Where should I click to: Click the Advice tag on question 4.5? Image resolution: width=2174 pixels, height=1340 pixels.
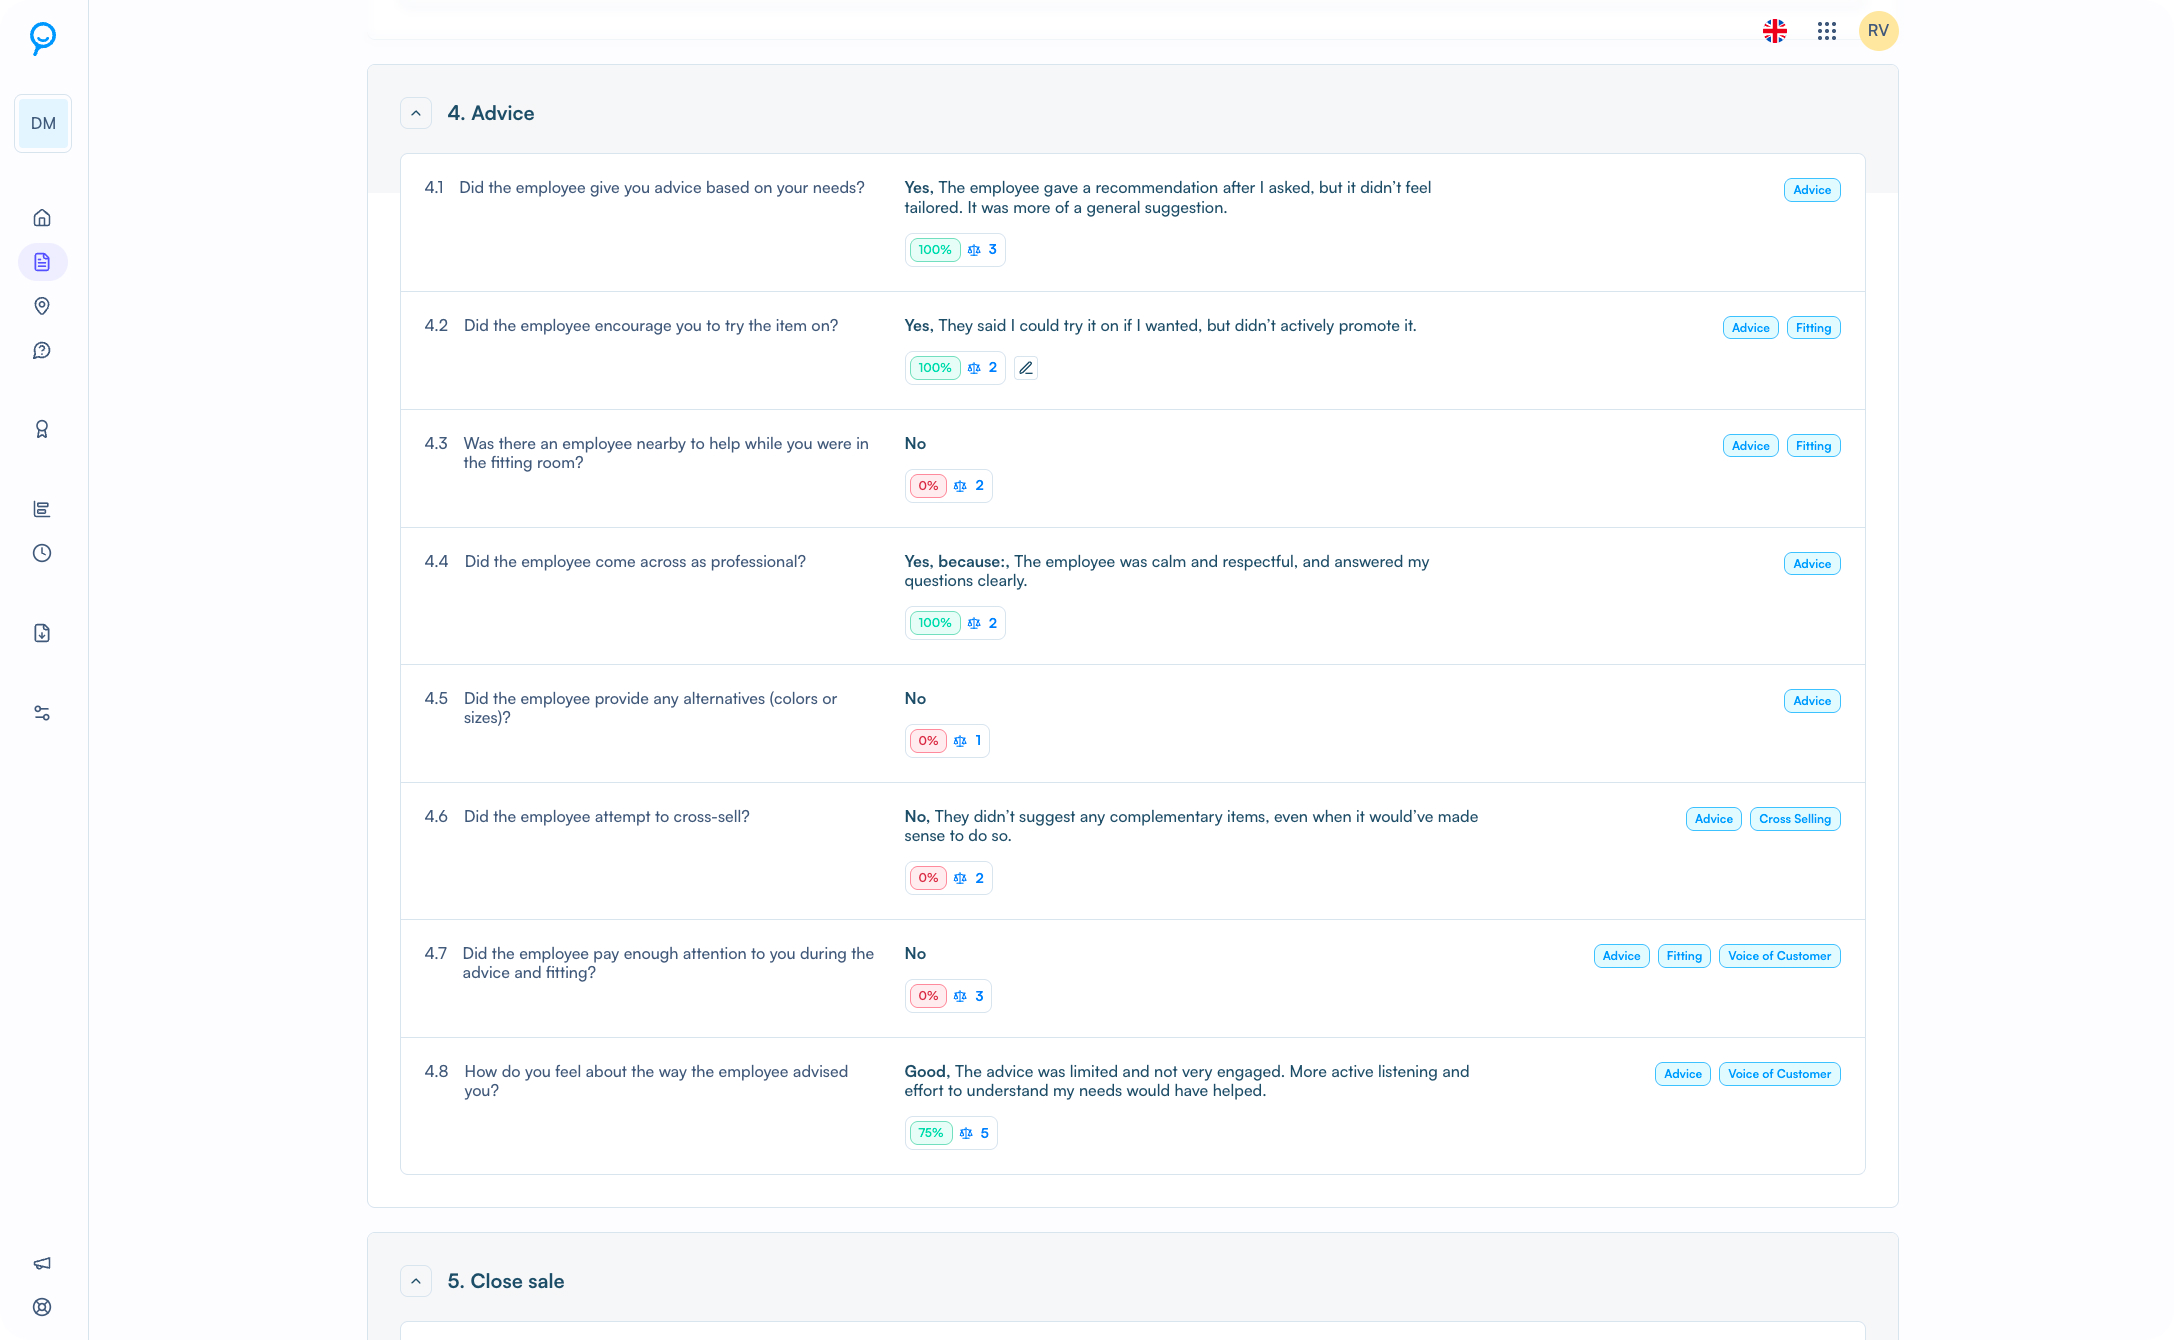click(x=1812, y=701)
